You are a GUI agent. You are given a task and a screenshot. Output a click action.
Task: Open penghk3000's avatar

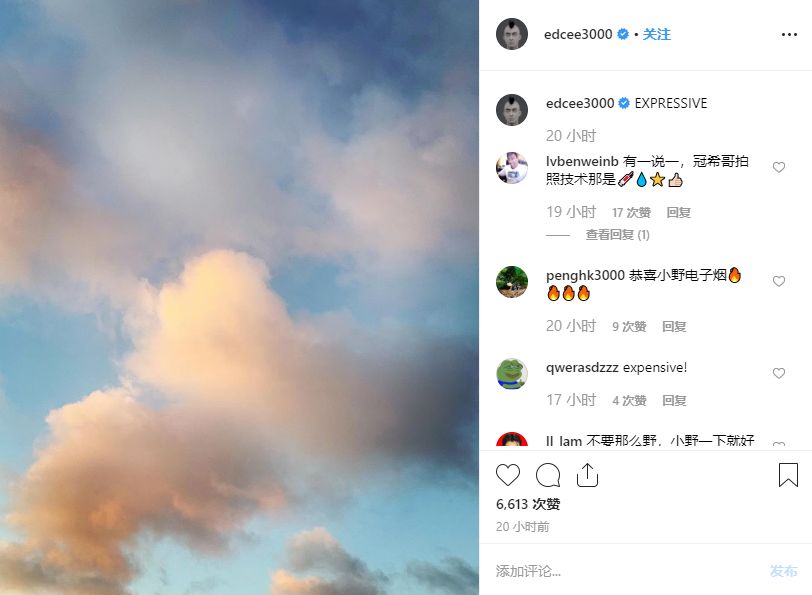(512, 282)
